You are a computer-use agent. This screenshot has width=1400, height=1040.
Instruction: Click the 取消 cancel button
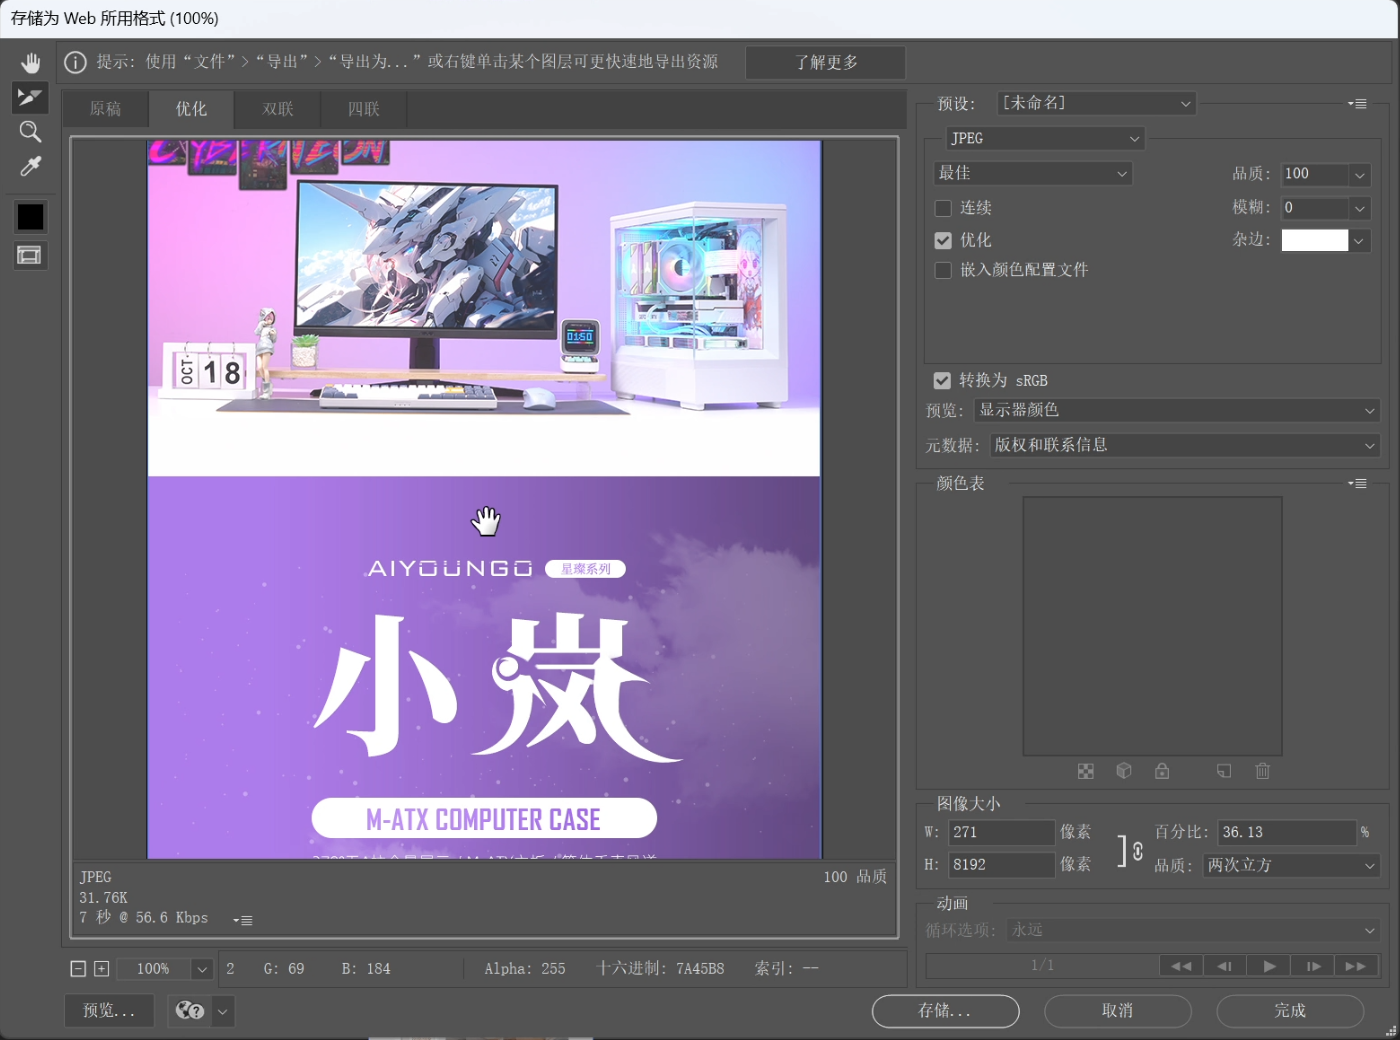[x=1117, y=1011]
